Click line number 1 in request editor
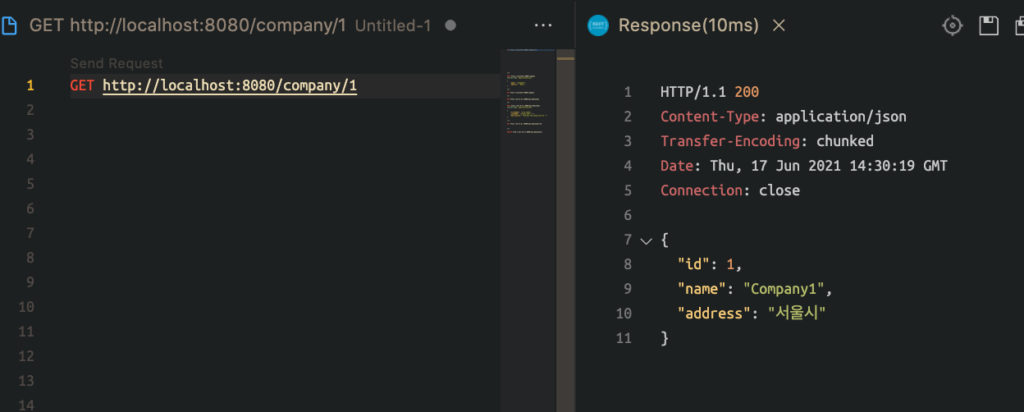The height and width of the screenshot is (412, 1024). pos(30,86)
